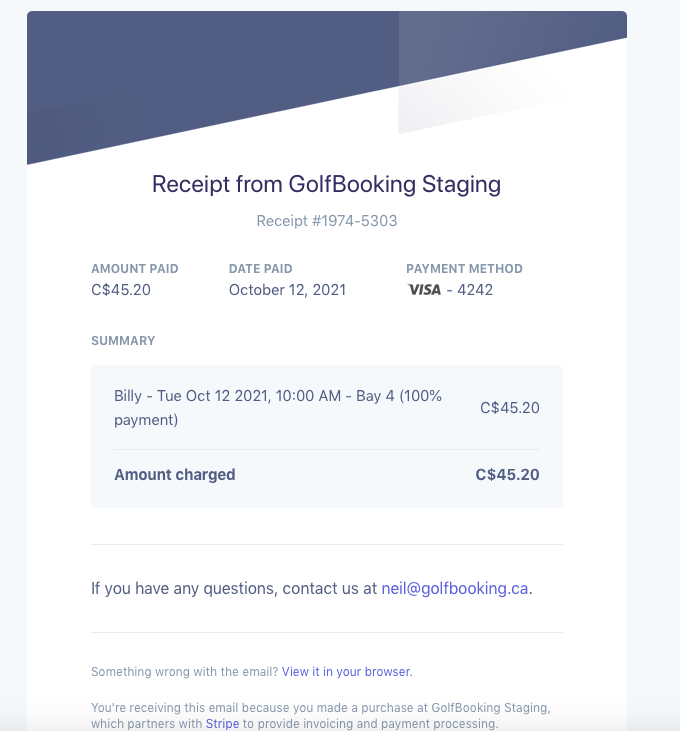The height and width of the screenshot is (731, 680).
Task: Click the Billy Bay 4 booking line item
Action: click(278, 408)
